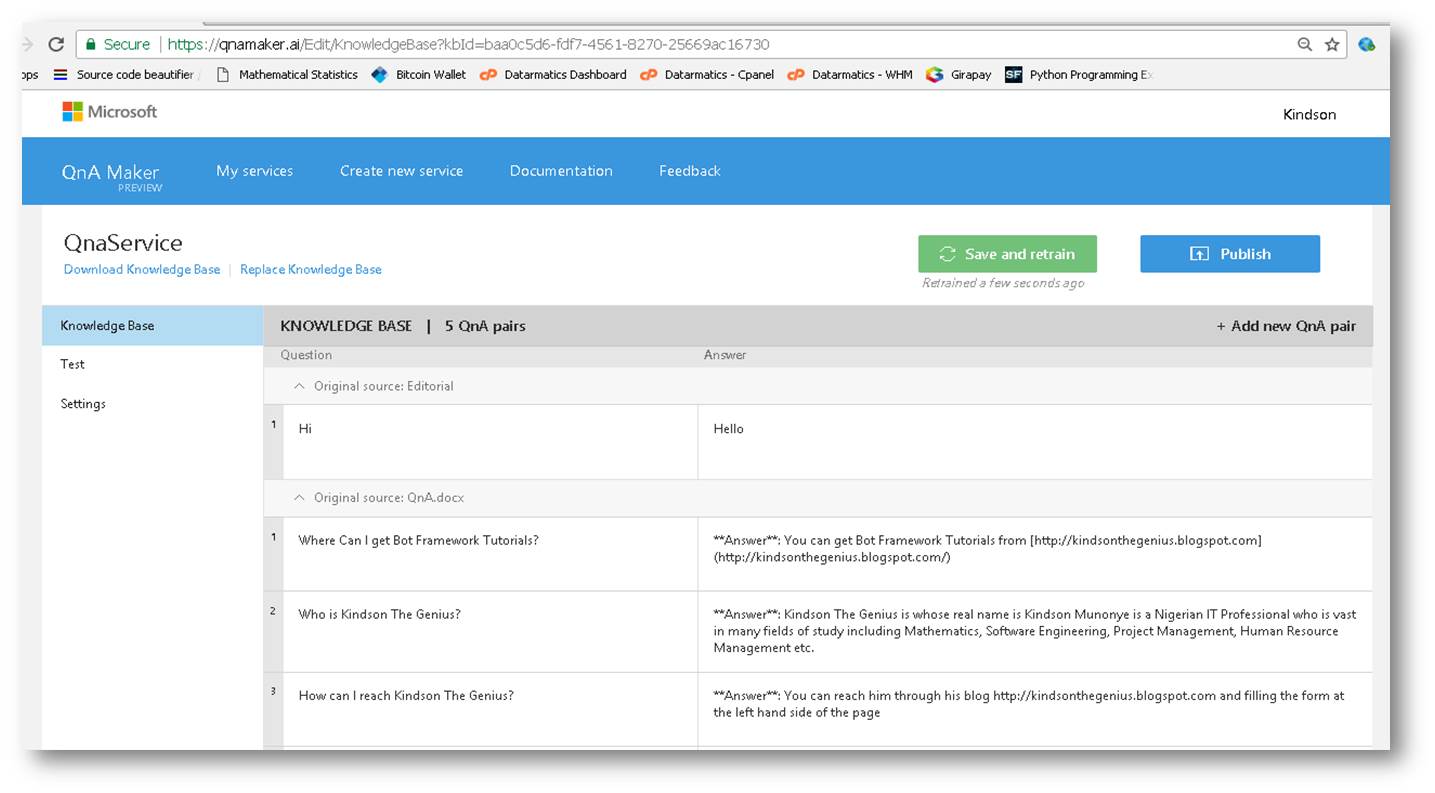The width and height of the screenshot is (1435, 793).
Task: Collapse the Original source: QnA.docx group
Action: 299,497
